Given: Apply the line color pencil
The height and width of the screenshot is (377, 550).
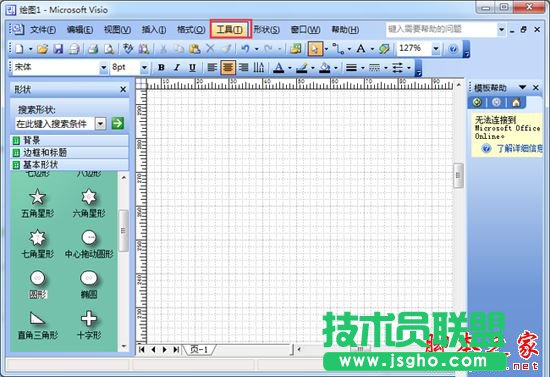Looking at the screenshot, I should point(302,67).
